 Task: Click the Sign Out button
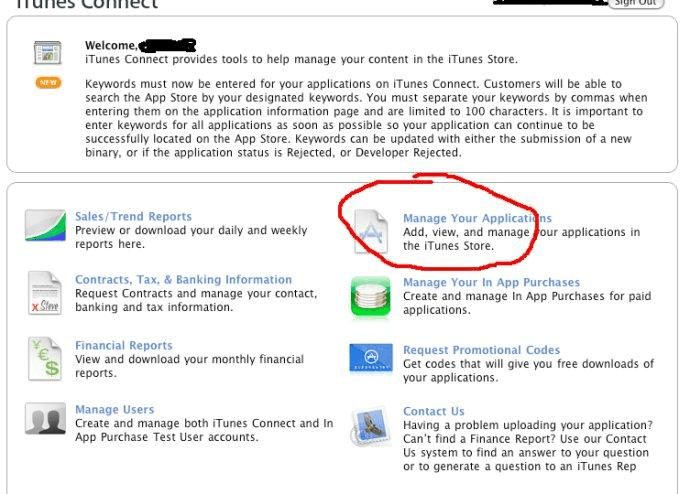click(x=635, y=3)
